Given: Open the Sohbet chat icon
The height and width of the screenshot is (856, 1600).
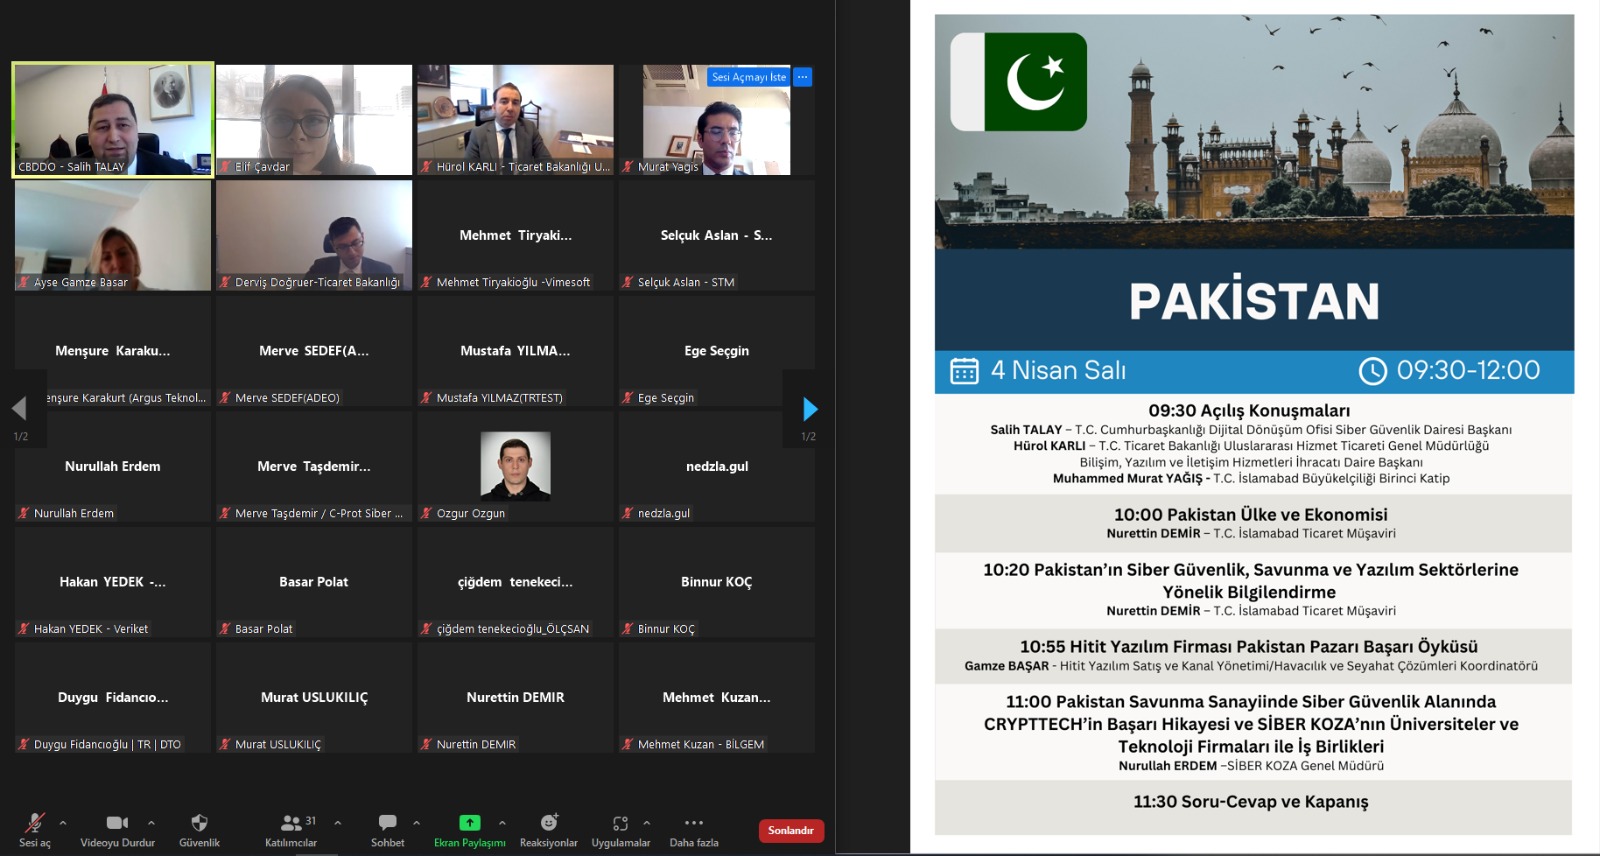Looking at the screenshot, I should [x=387, y=824].
